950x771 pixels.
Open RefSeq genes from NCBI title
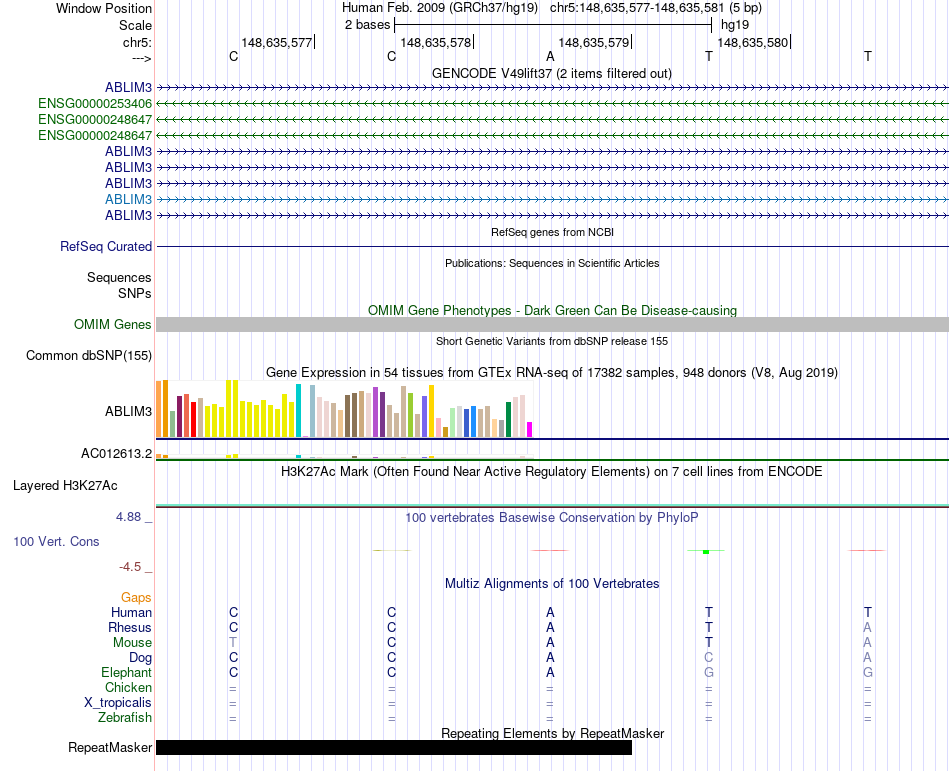pos(552,232)
